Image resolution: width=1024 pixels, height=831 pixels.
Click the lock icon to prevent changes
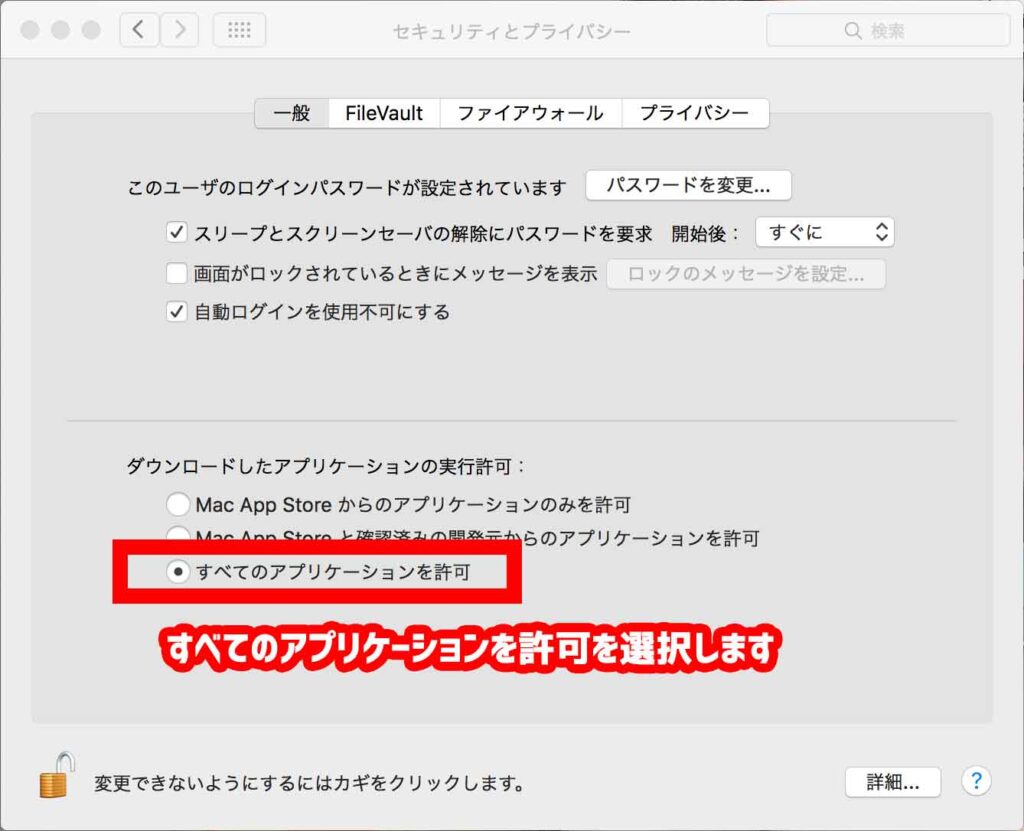pyautogui.click(x=57, y=776)
